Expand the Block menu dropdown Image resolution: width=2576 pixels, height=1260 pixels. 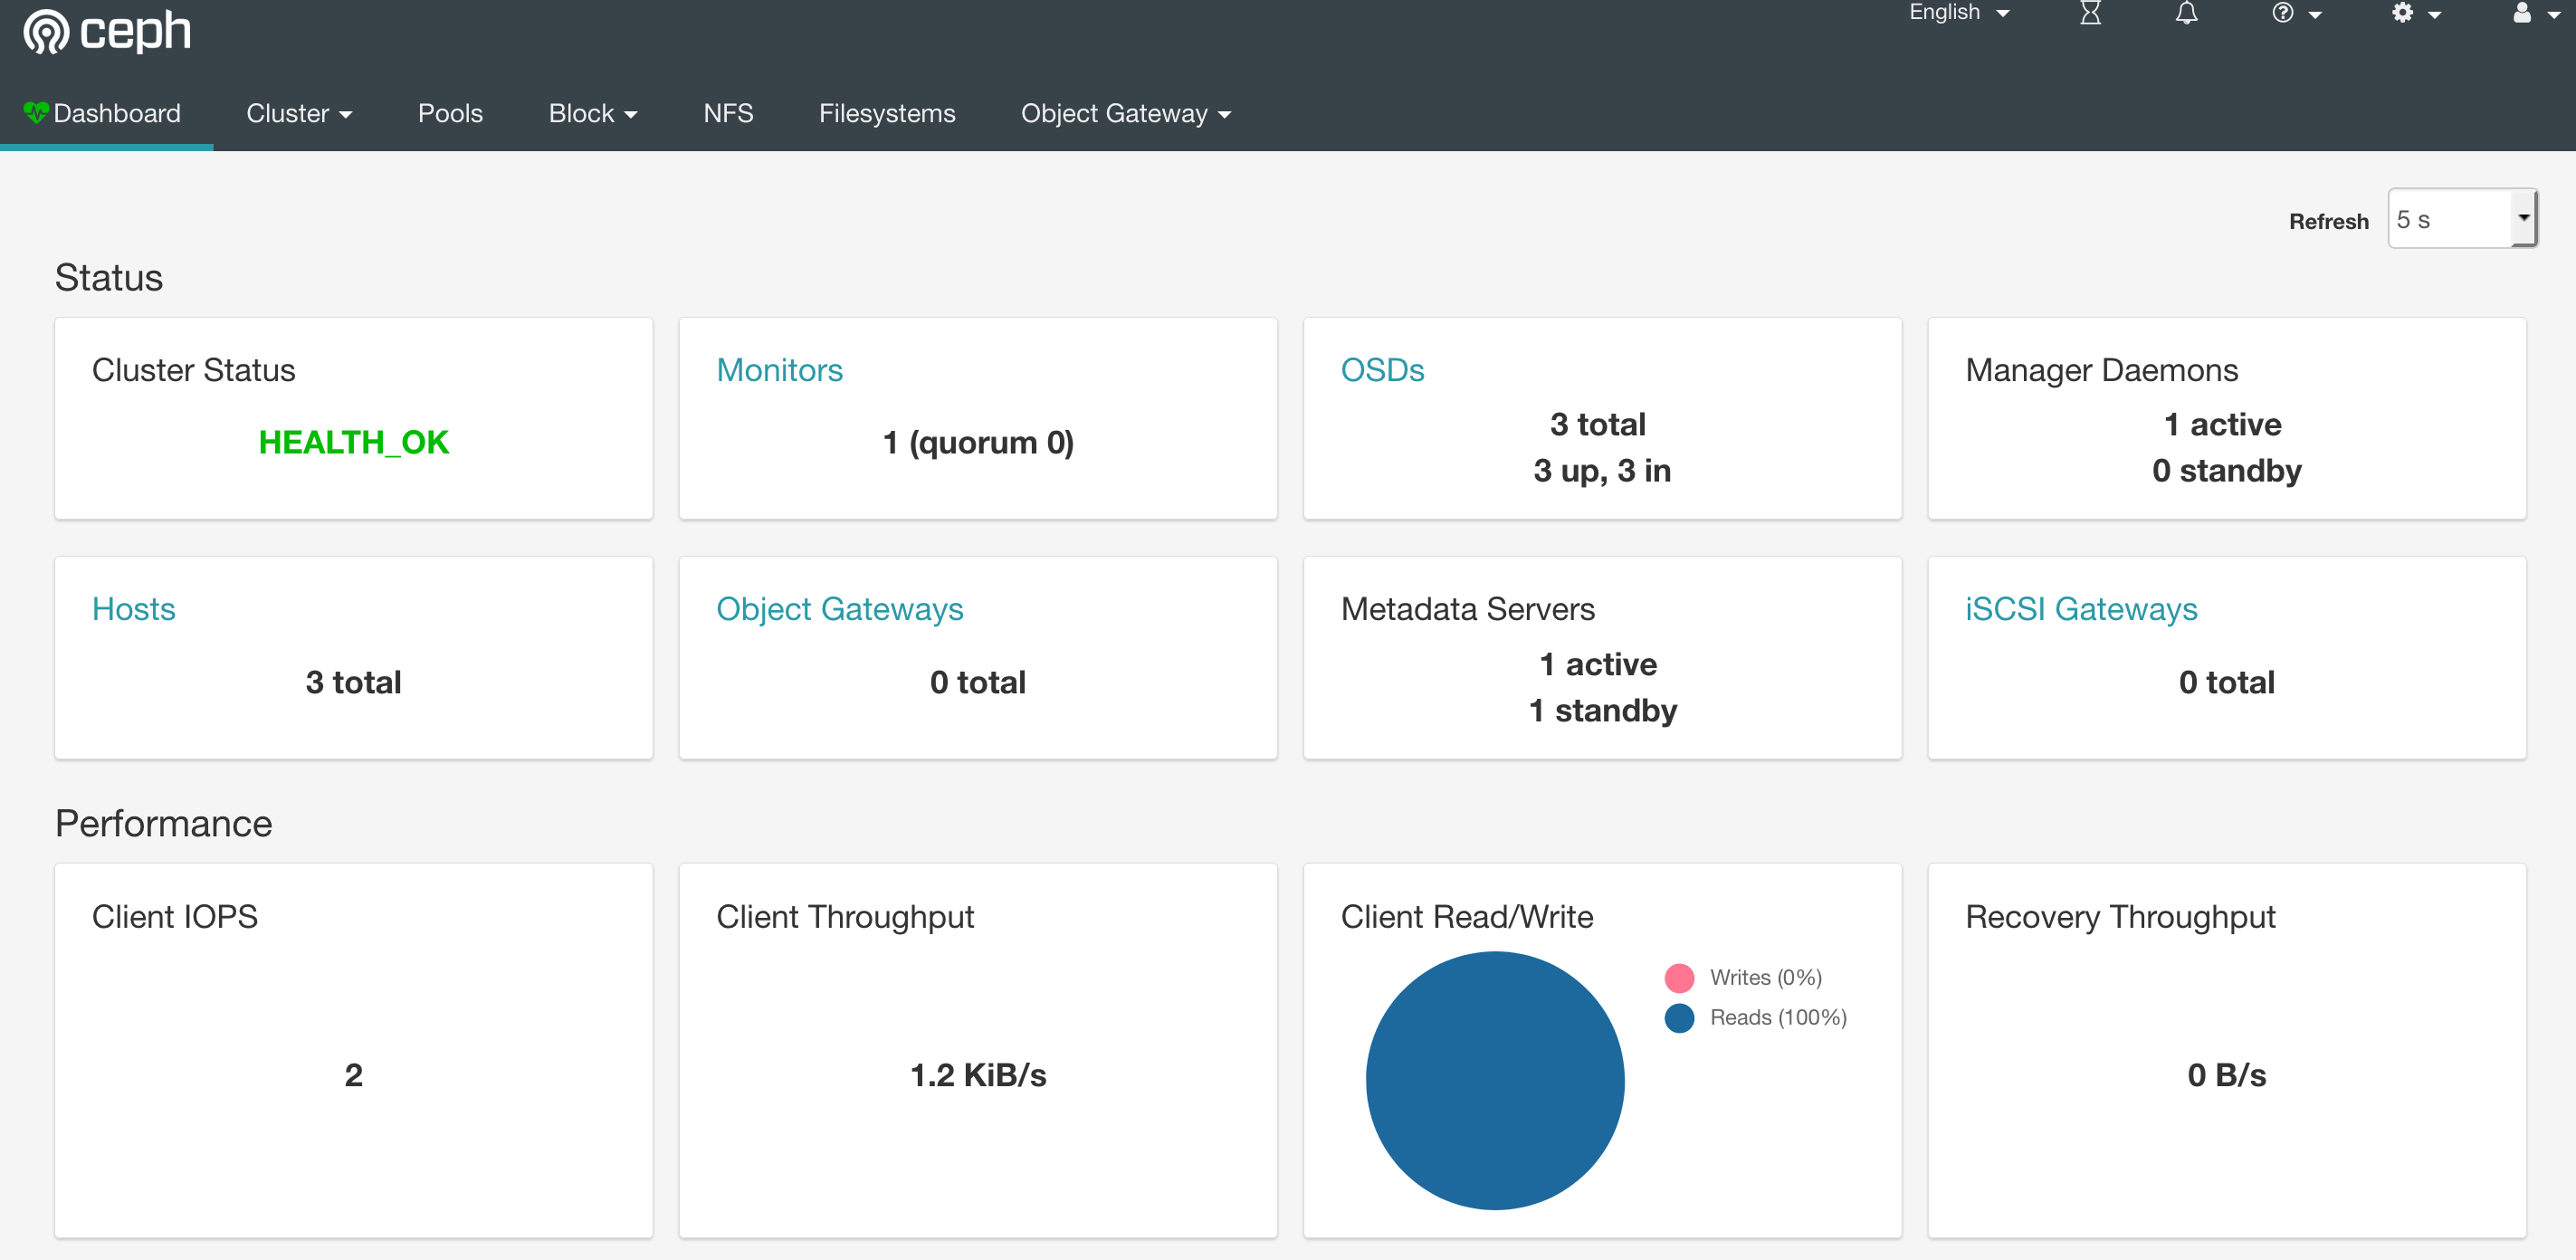coord(592,114)
